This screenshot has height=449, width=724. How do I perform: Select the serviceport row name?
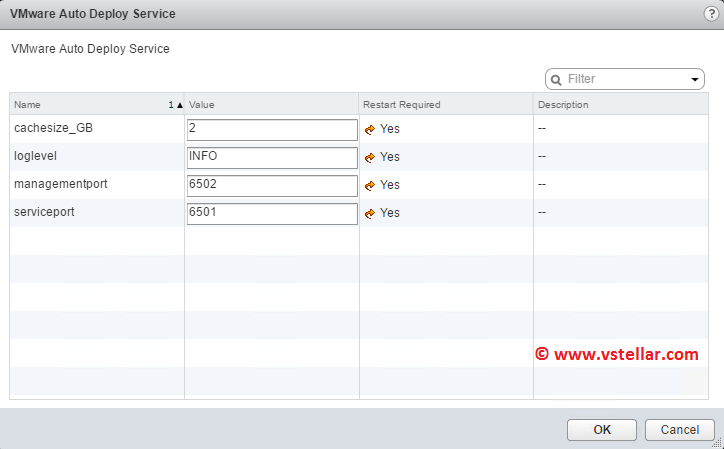coord(44,213)
